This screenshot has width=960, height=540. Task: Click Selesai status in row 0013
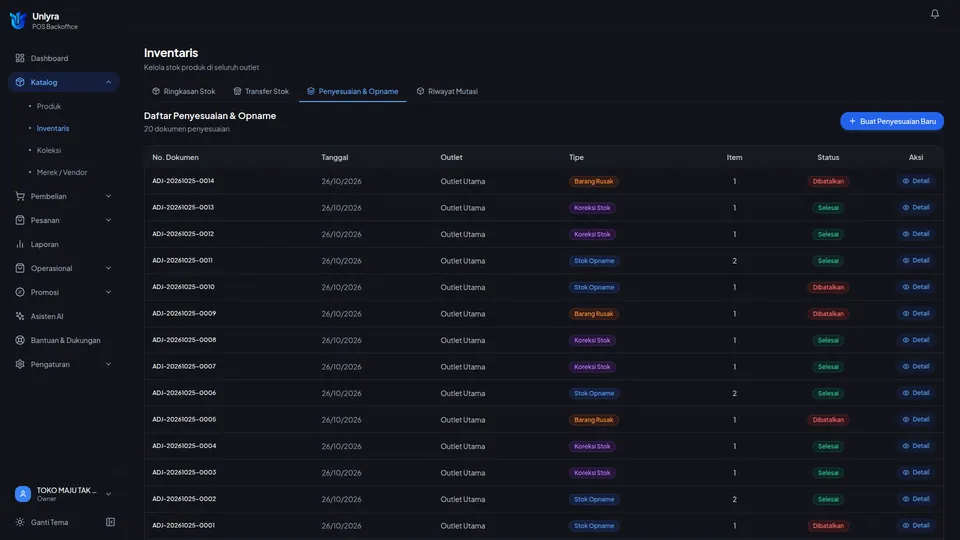pyautogui.click(x=828, y=208)
